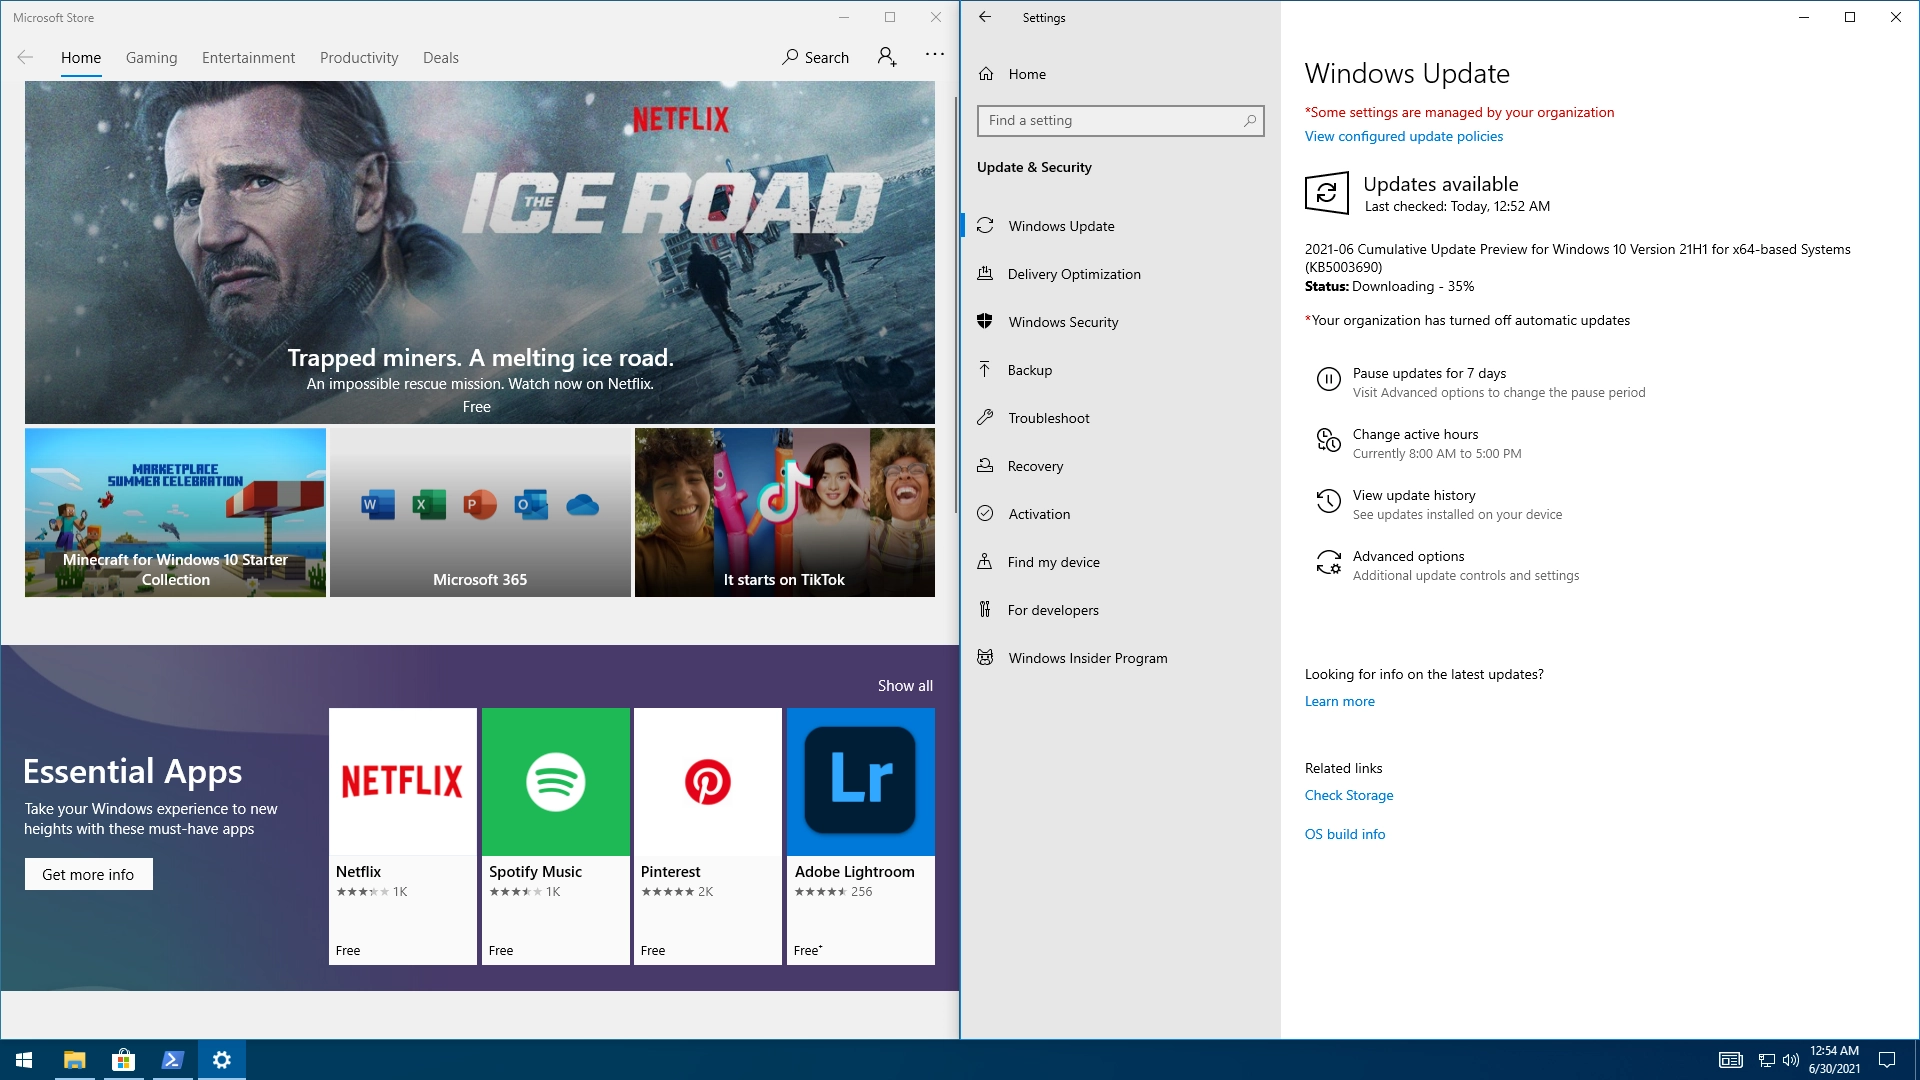Click the OS build info link
Viewport: 1920px width, 1080px height.
pos(1344,834)
